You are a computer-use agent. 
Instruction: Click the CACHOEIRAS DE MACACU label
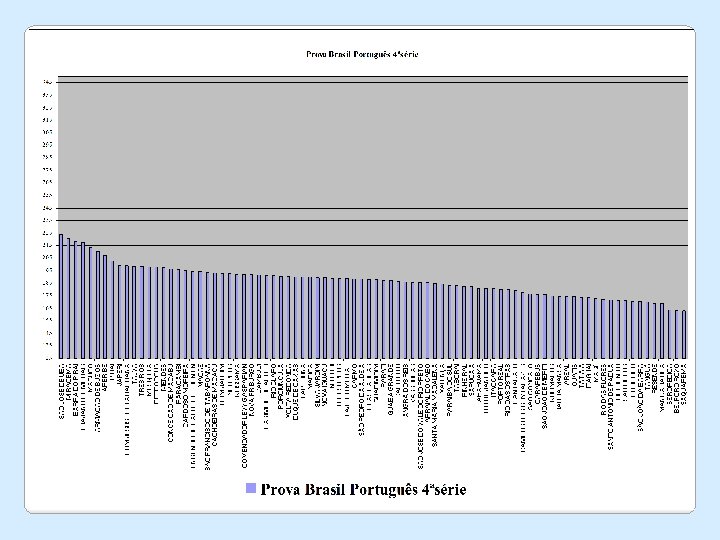(x=215, y=405)
